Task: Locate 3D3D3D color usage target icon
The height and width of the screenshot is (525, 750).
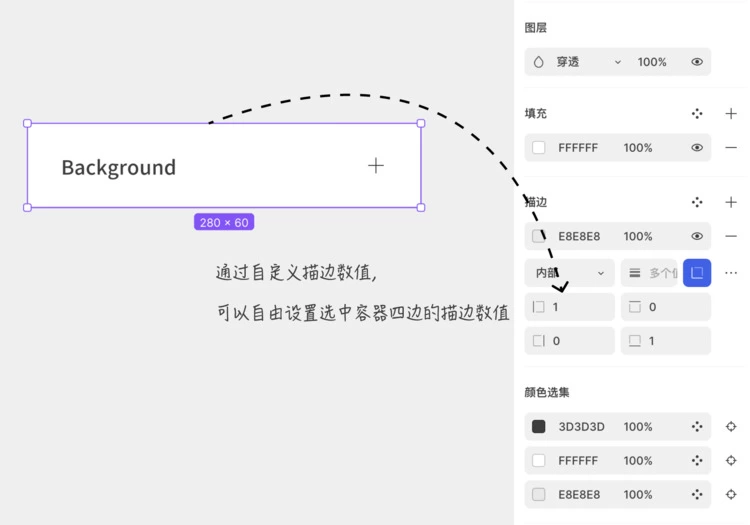Action: [x=731, y=427]
